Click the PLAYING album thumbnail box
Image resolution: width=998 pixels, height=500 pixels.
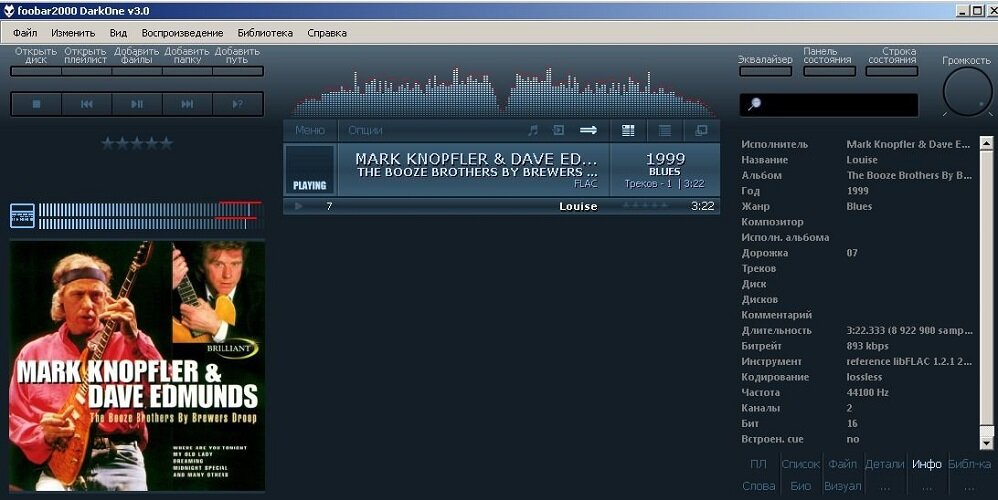[x=310, y=169]
